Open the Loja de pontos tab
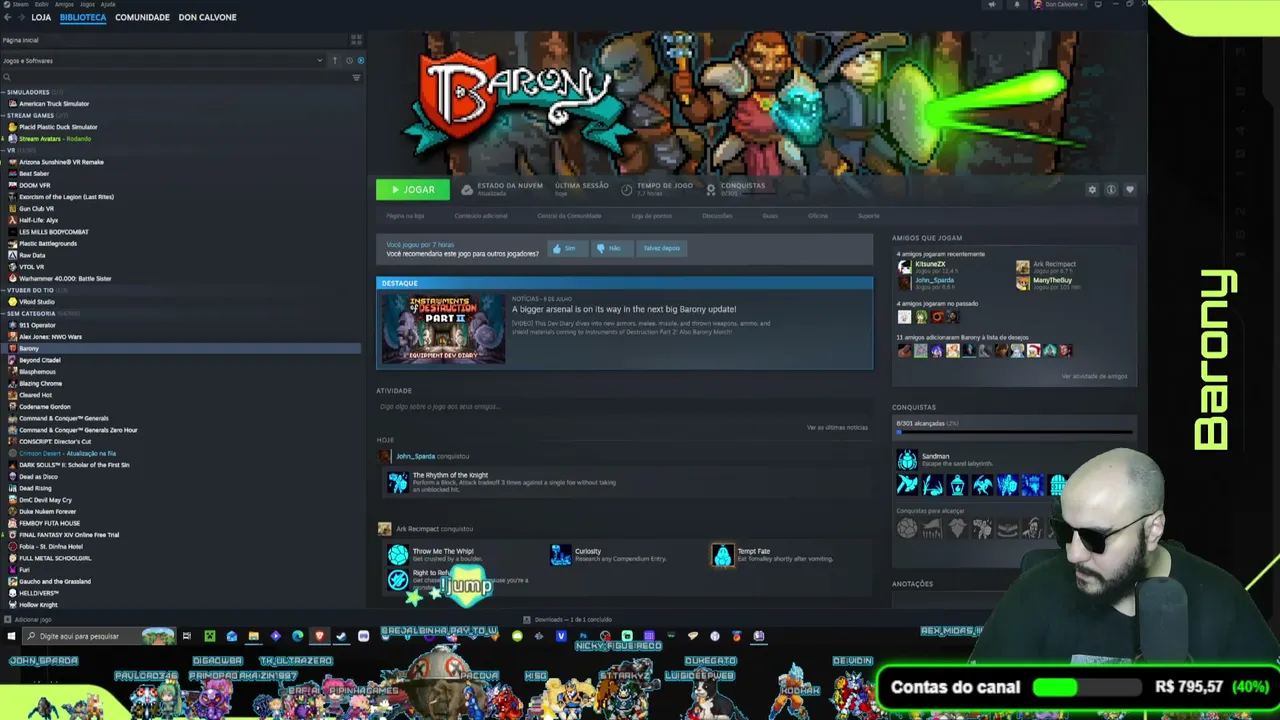Viewport: 1280px width, 720px height. (x=651, y=216)
